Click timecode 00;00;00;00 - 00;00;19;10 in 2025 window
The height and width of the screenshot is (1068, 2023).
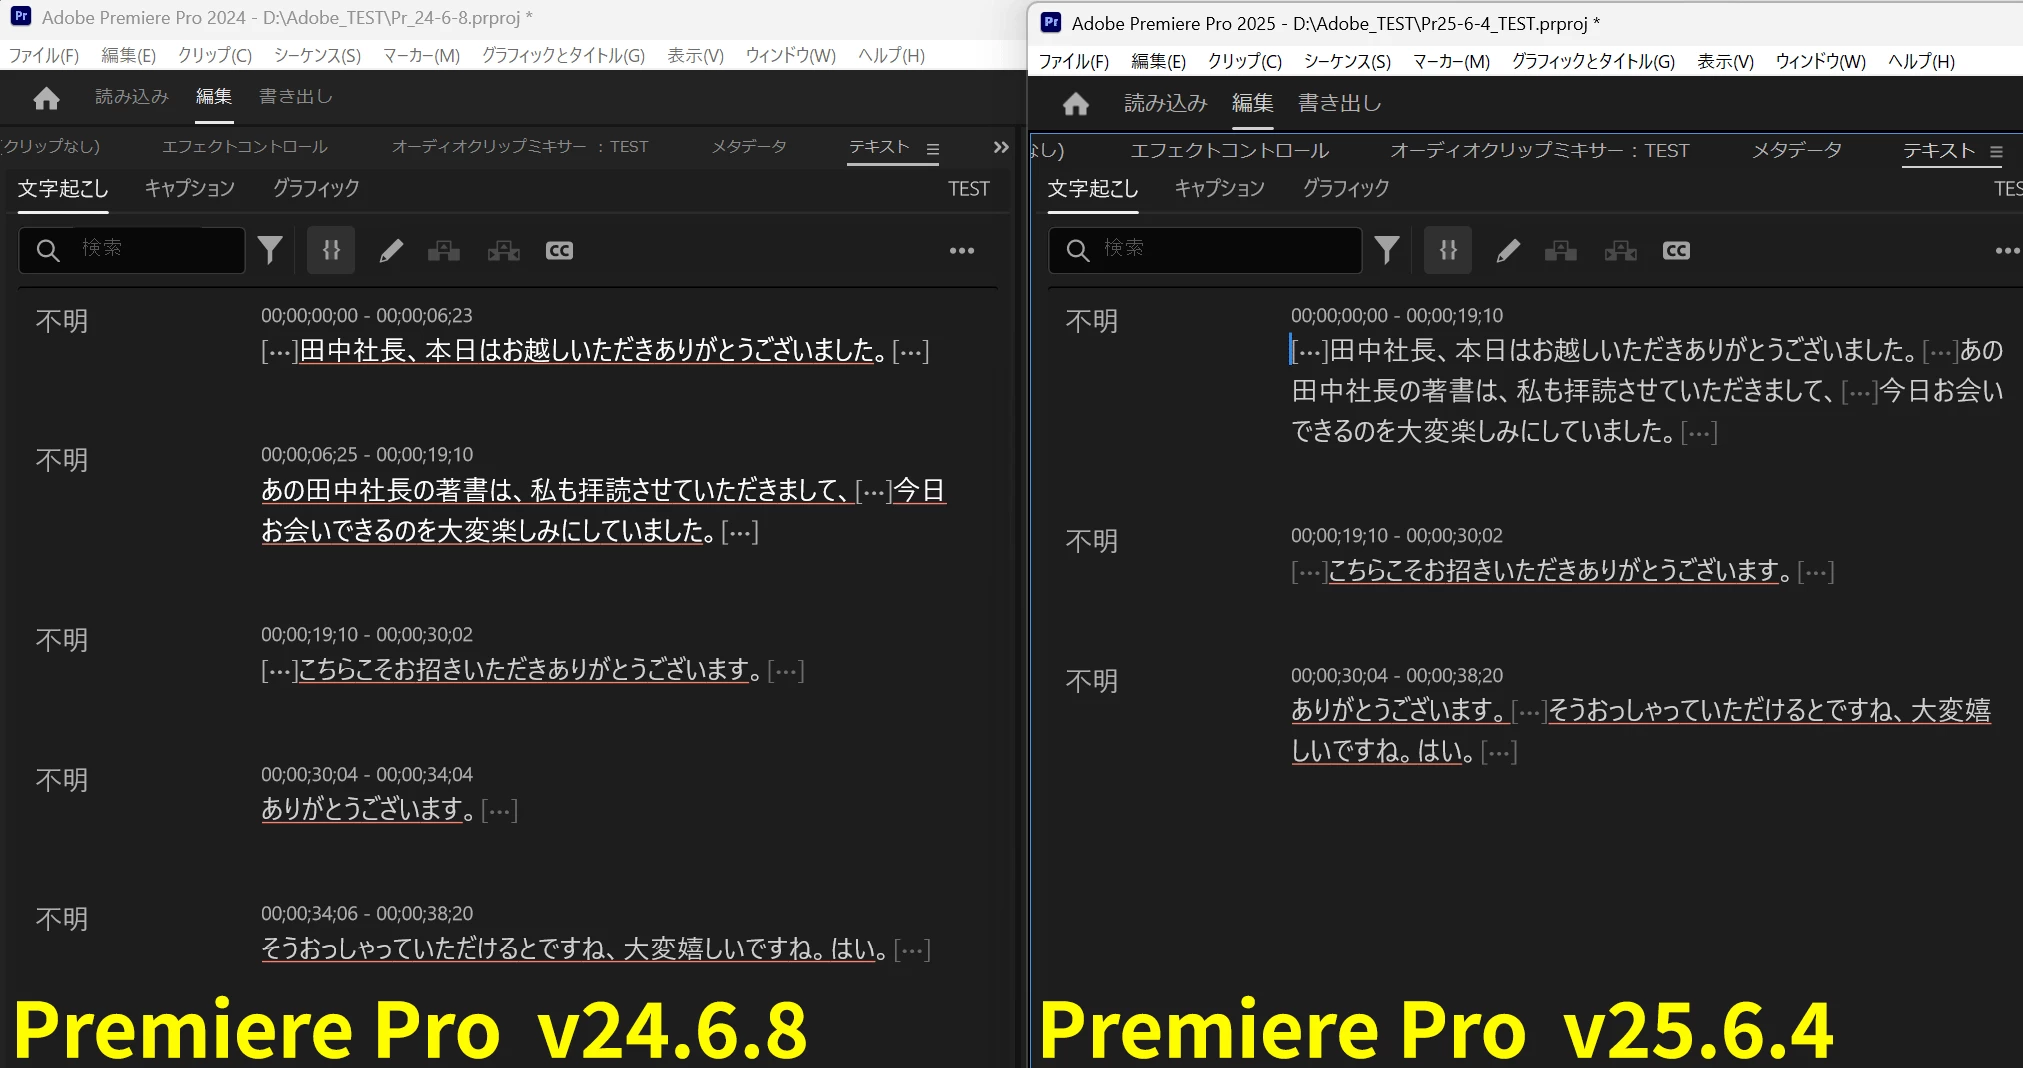1397,316
